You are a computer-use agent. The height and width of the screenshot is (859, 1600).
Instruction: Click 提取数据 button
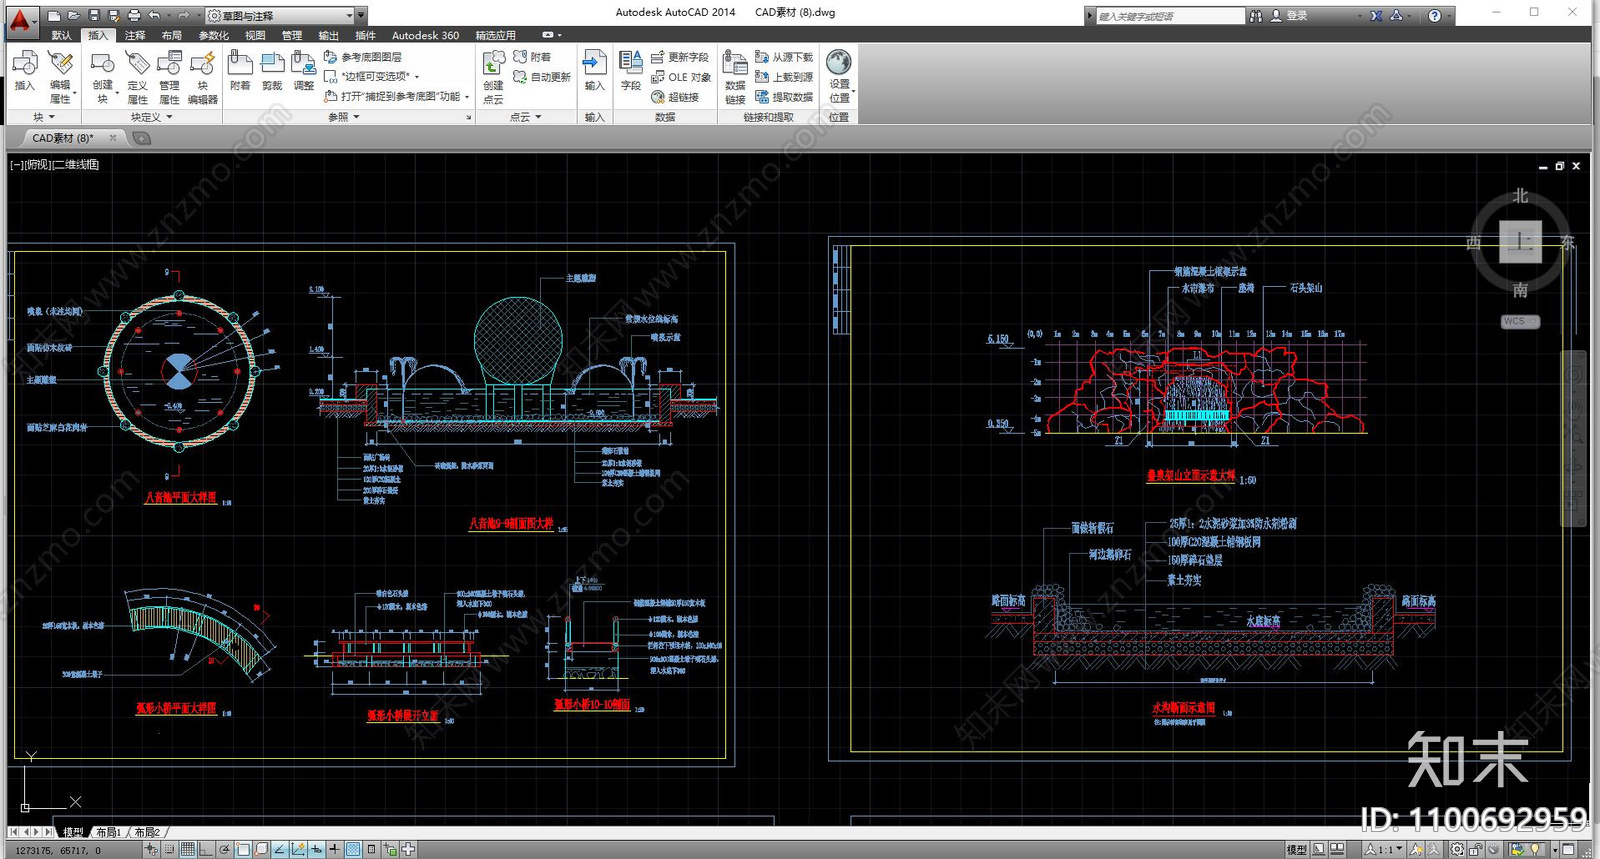click(x=784, y=97)
